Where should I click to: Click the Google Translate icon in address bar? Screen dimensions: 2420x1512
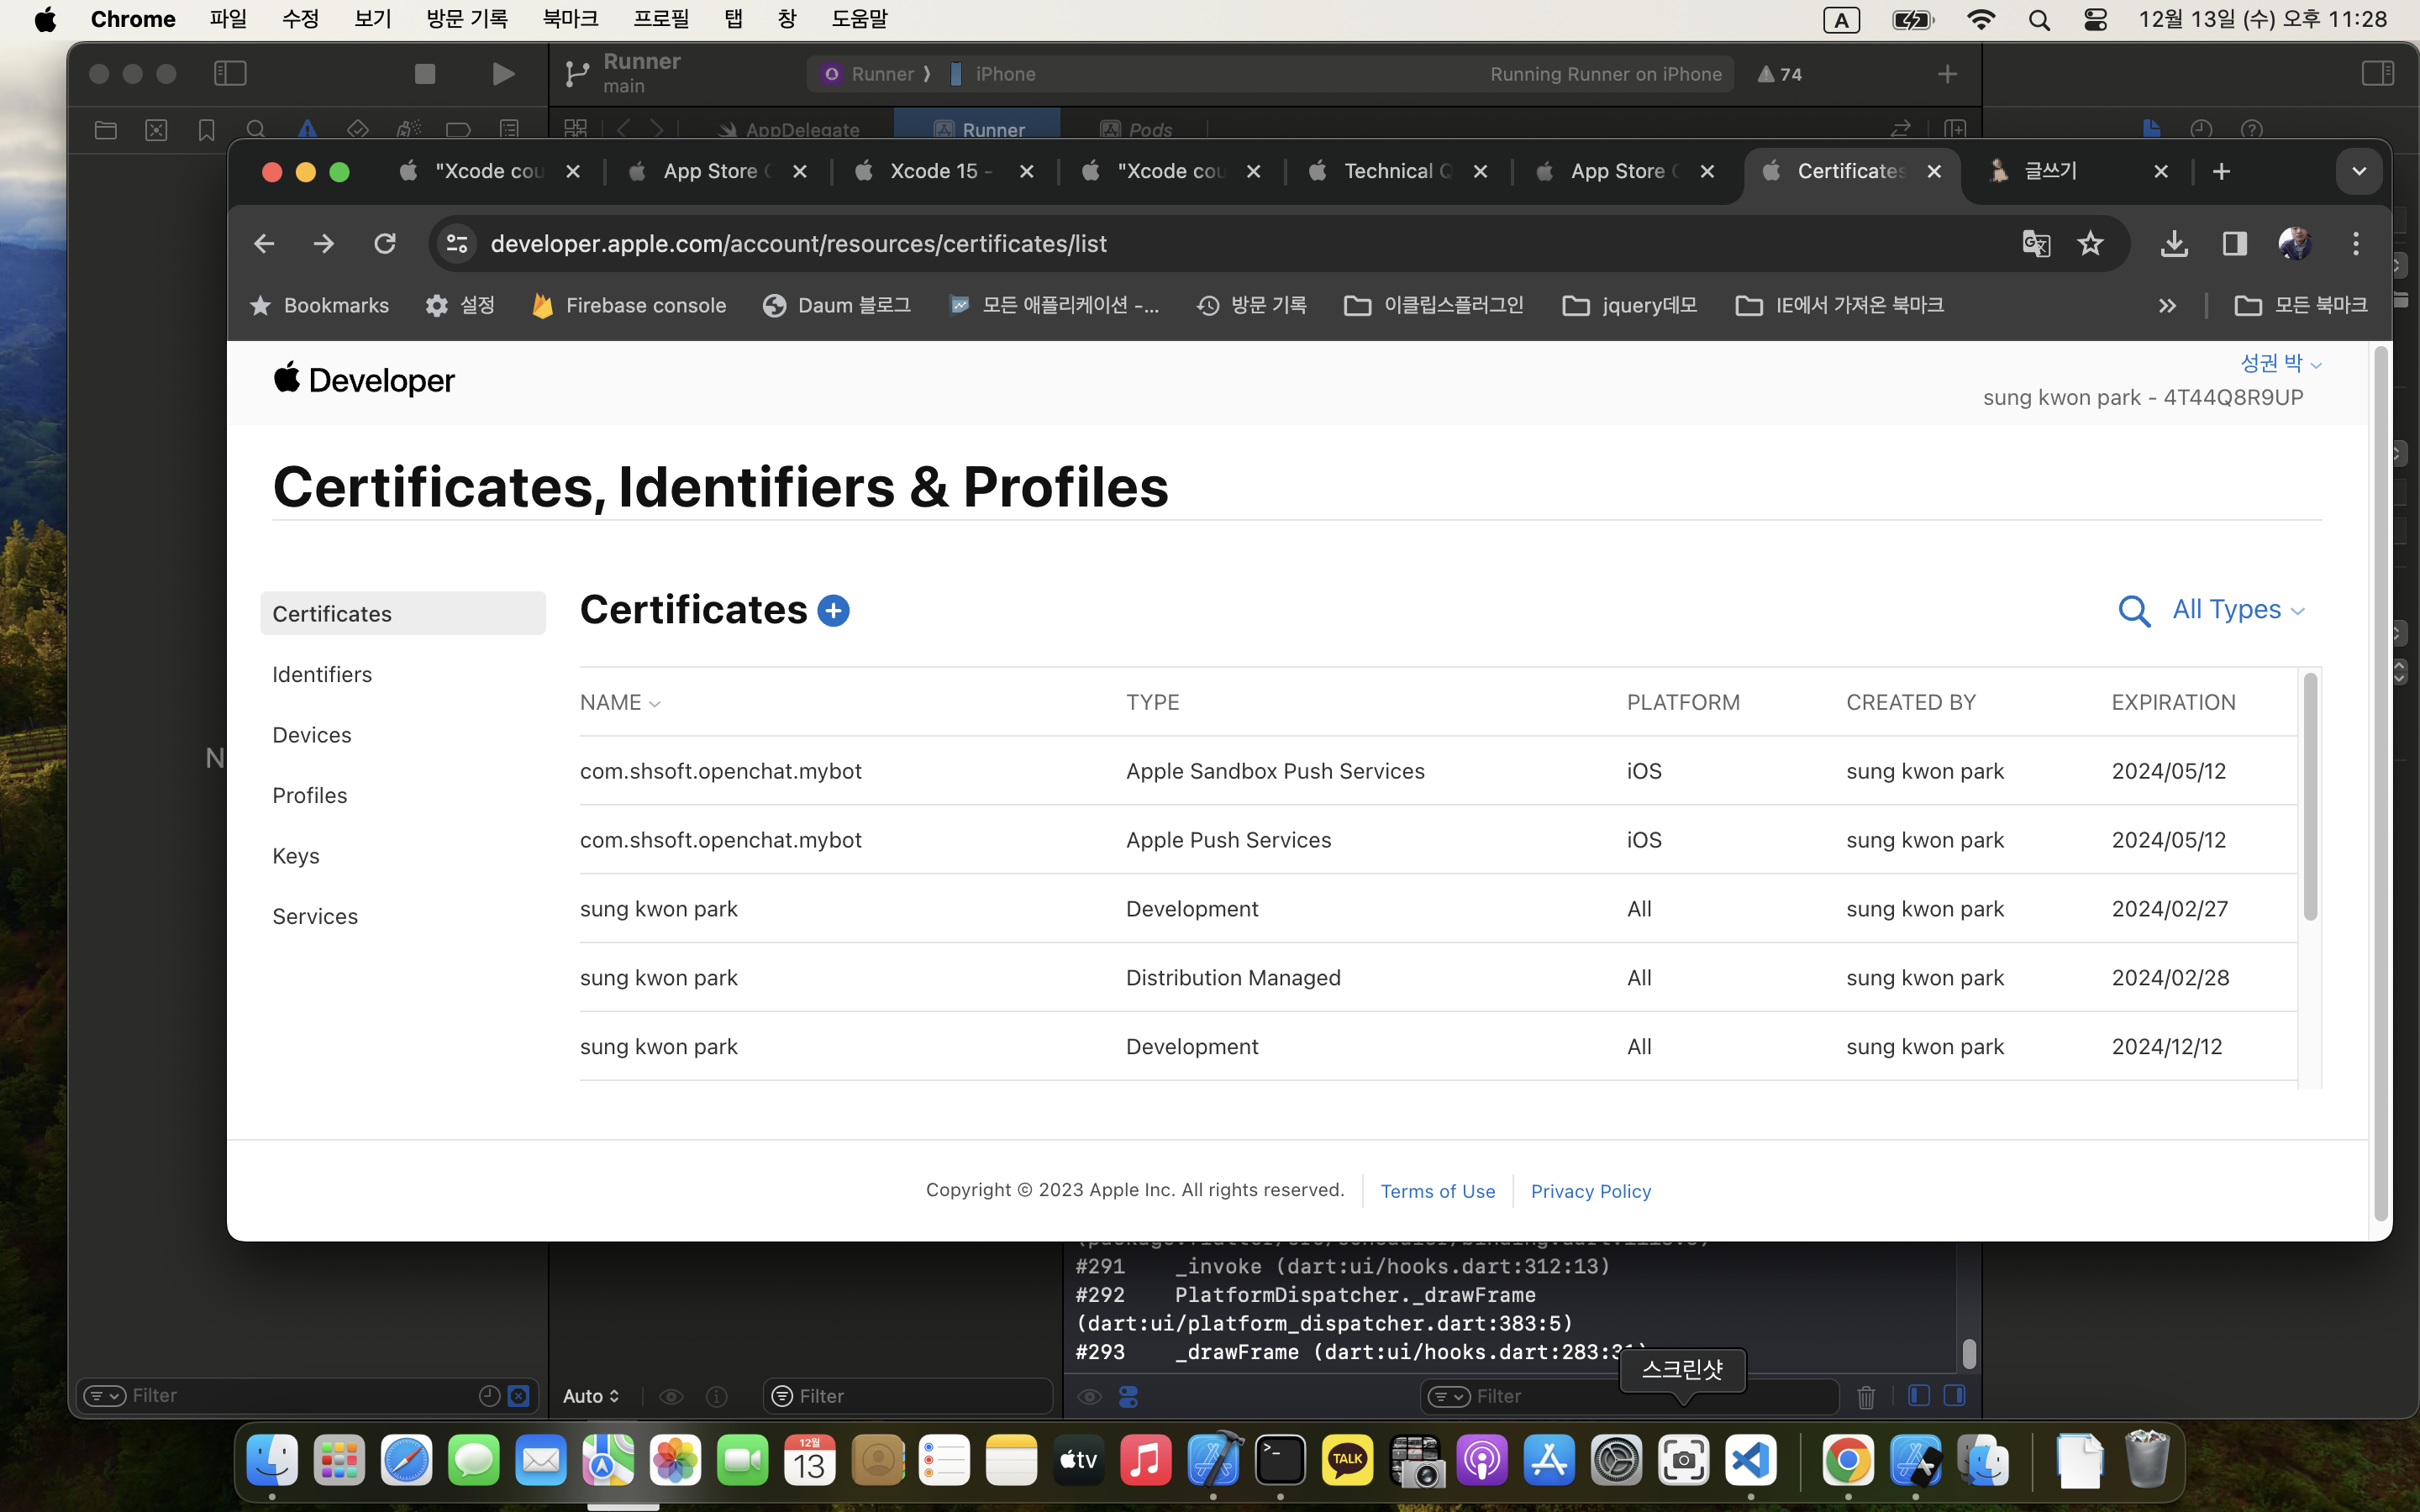coord(2035,243)
